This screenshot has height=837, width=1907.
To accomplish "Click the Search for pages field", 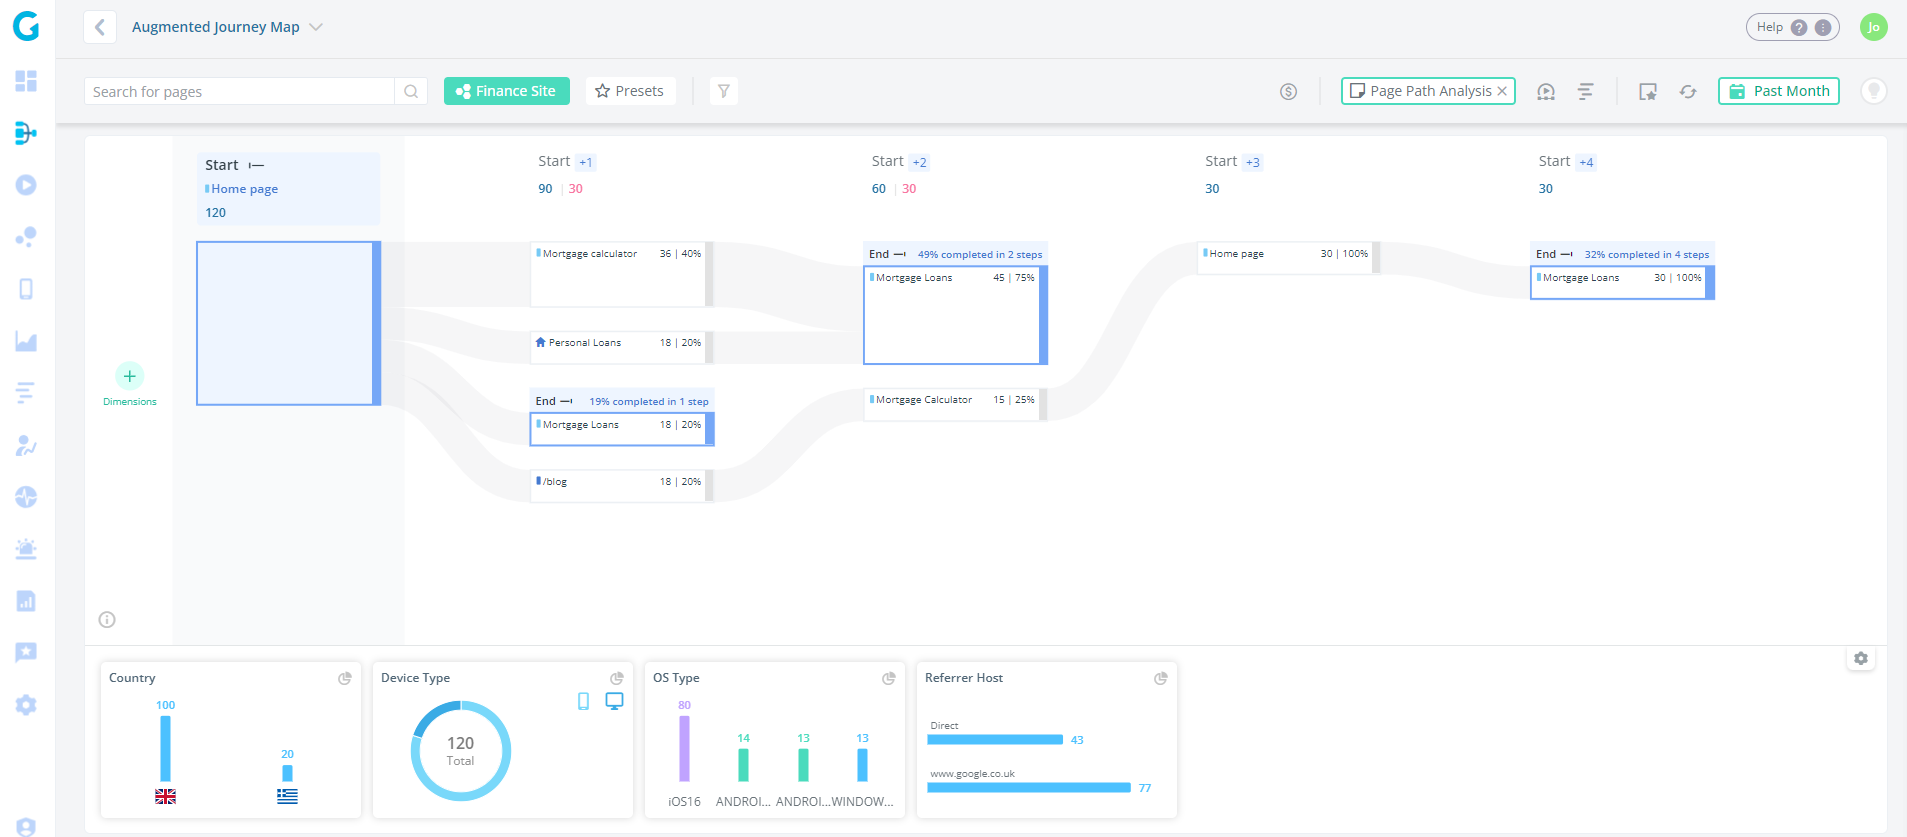I will 240,91.
